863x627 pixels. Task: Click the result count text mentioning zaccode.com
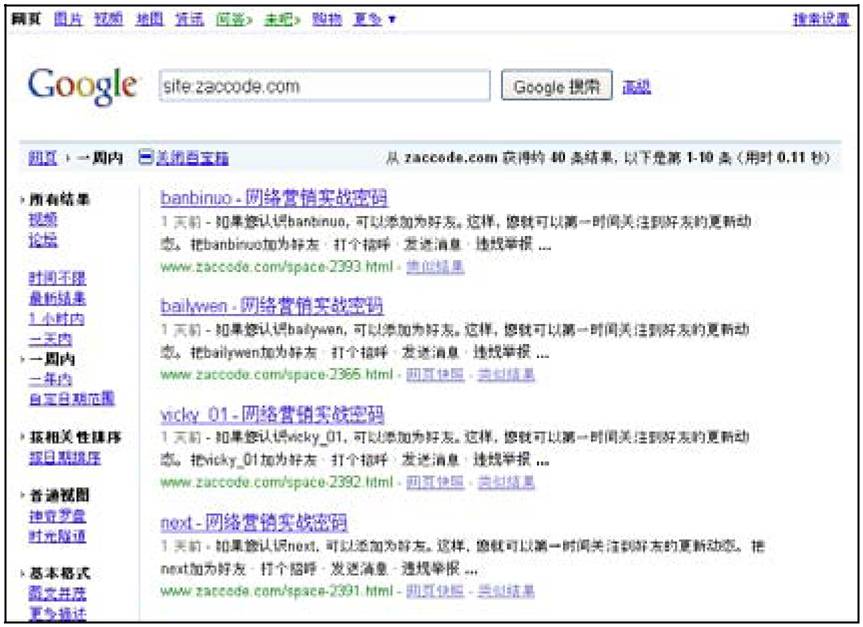tap(608, 158)
